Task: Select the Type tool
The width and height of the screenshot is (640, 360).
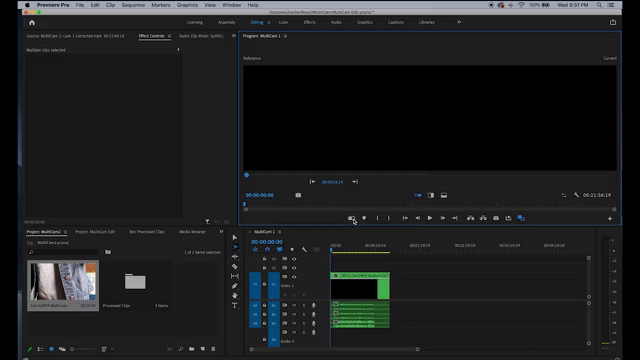Action: pos(235,305)
